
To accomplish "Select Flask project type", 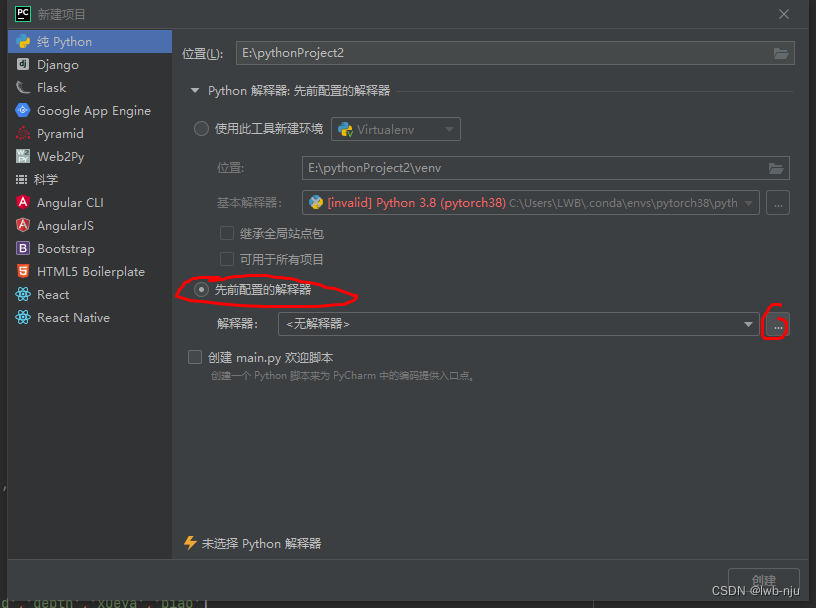I will point(90,87).
